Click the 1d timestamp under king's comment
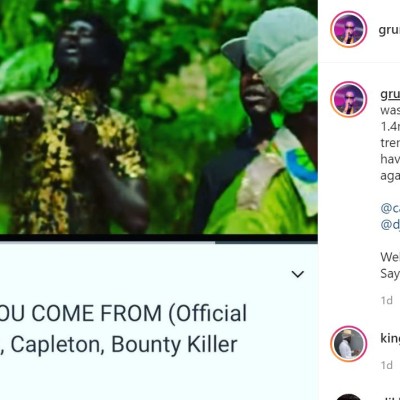Screen dimensions: 400x400 click(387, 365)
